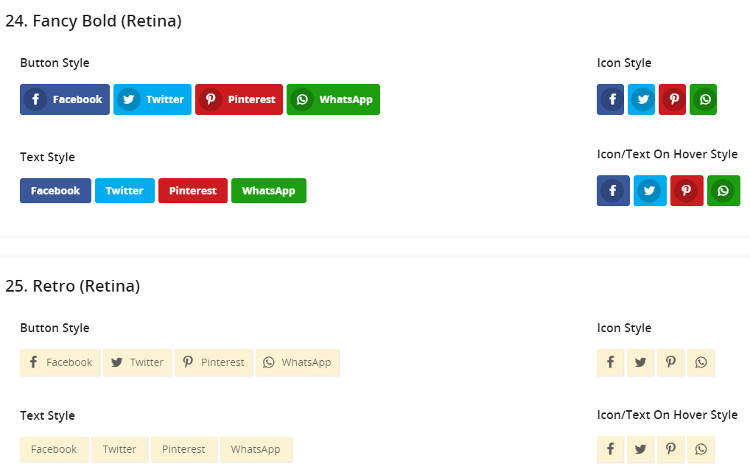
Task: Select the Fancy Bold Text Style Pinterest button
Action: click(193, 190)
